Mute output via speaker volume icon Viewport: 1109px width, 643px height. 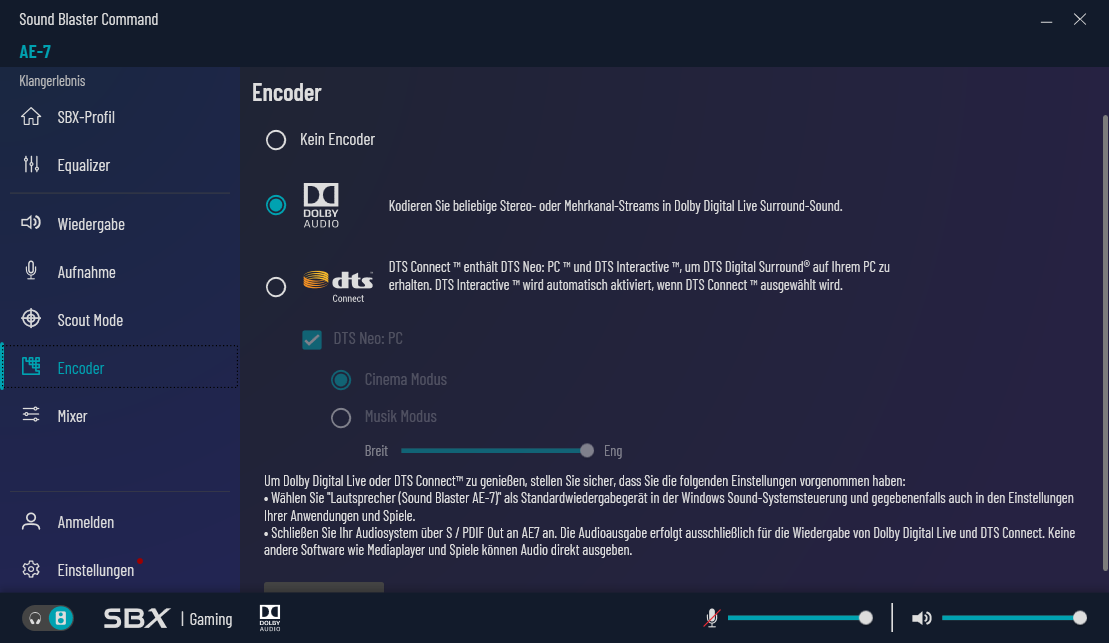click(922, 618)
